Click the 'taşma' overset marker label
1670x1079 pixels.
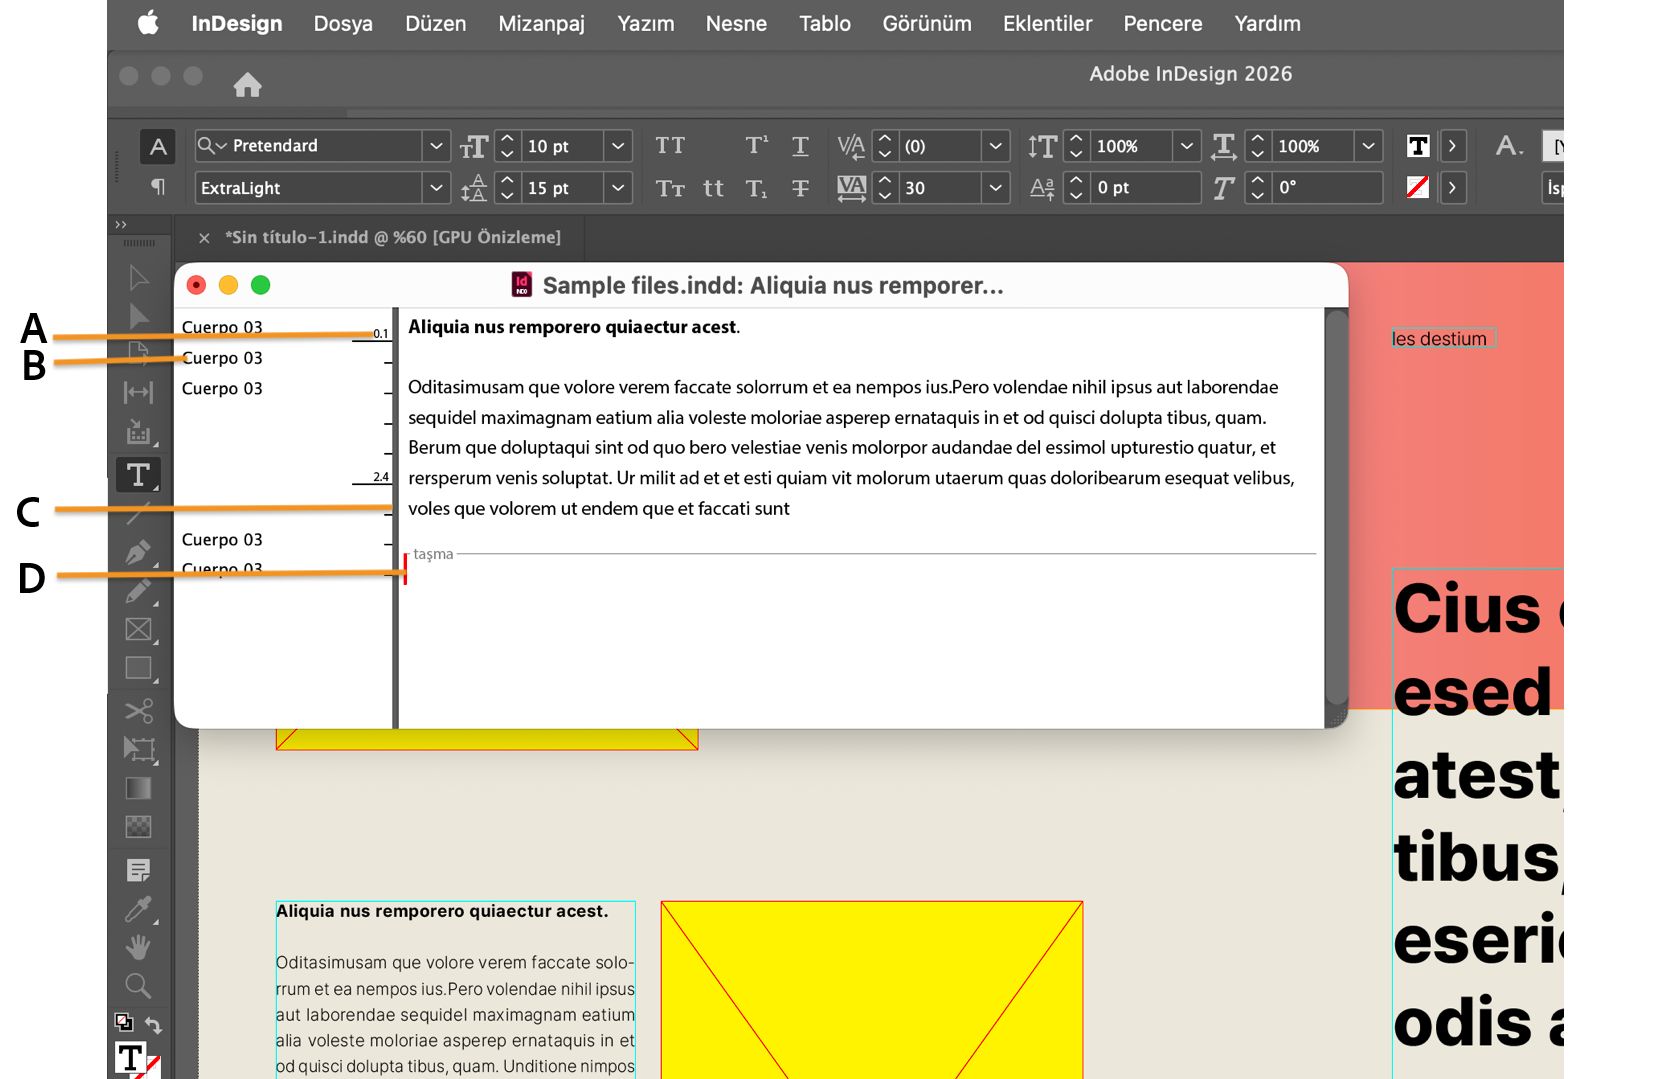tap(433, 554)
